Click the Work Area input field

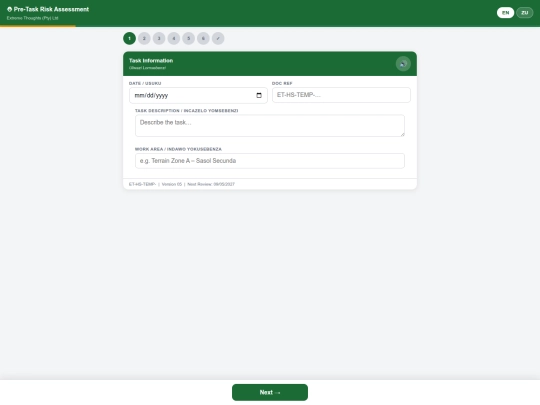point(270,161)
